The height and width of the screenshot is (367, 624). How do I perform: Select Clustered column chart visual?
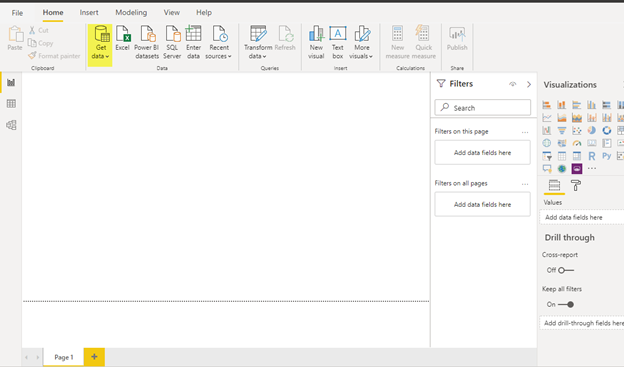tap(592, 105)
